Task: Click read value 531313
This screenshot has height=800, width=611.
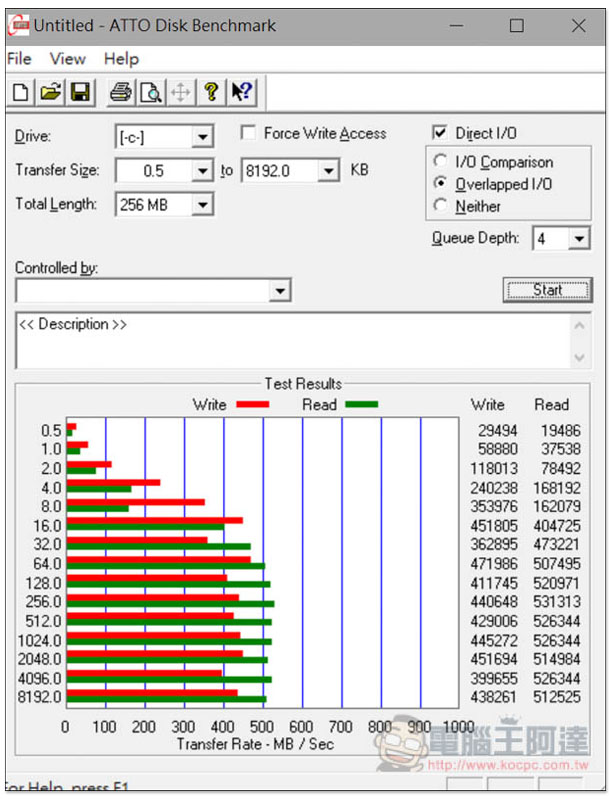Action: coord(557,602)
